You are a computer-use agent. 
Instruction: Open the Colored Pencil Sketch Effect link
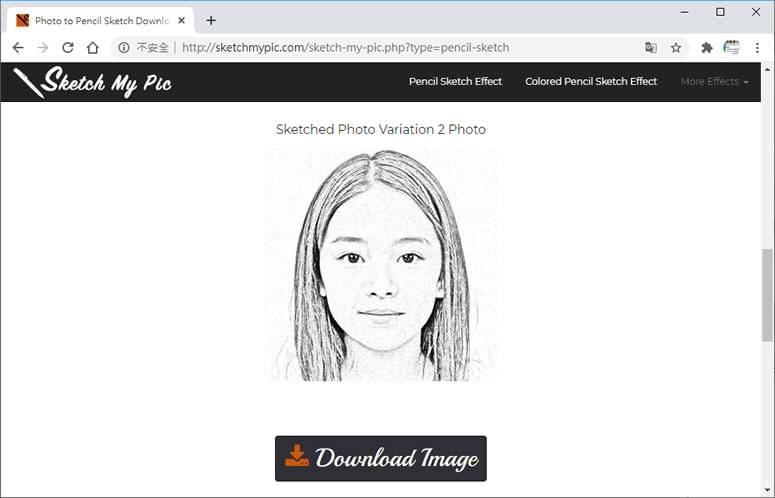pos(591,82)
